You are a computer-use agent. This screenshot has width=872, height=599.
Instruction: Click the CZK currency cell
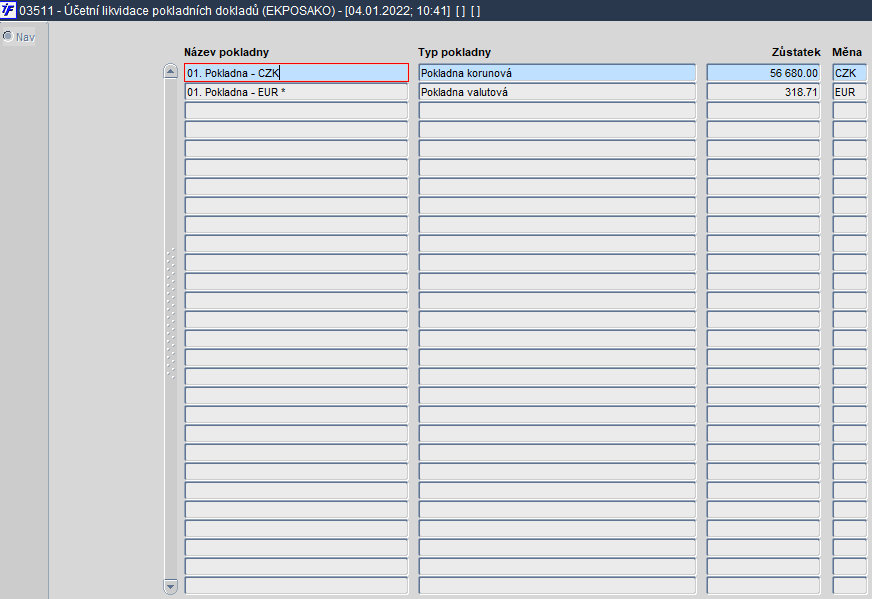click(x=850, y=73)
